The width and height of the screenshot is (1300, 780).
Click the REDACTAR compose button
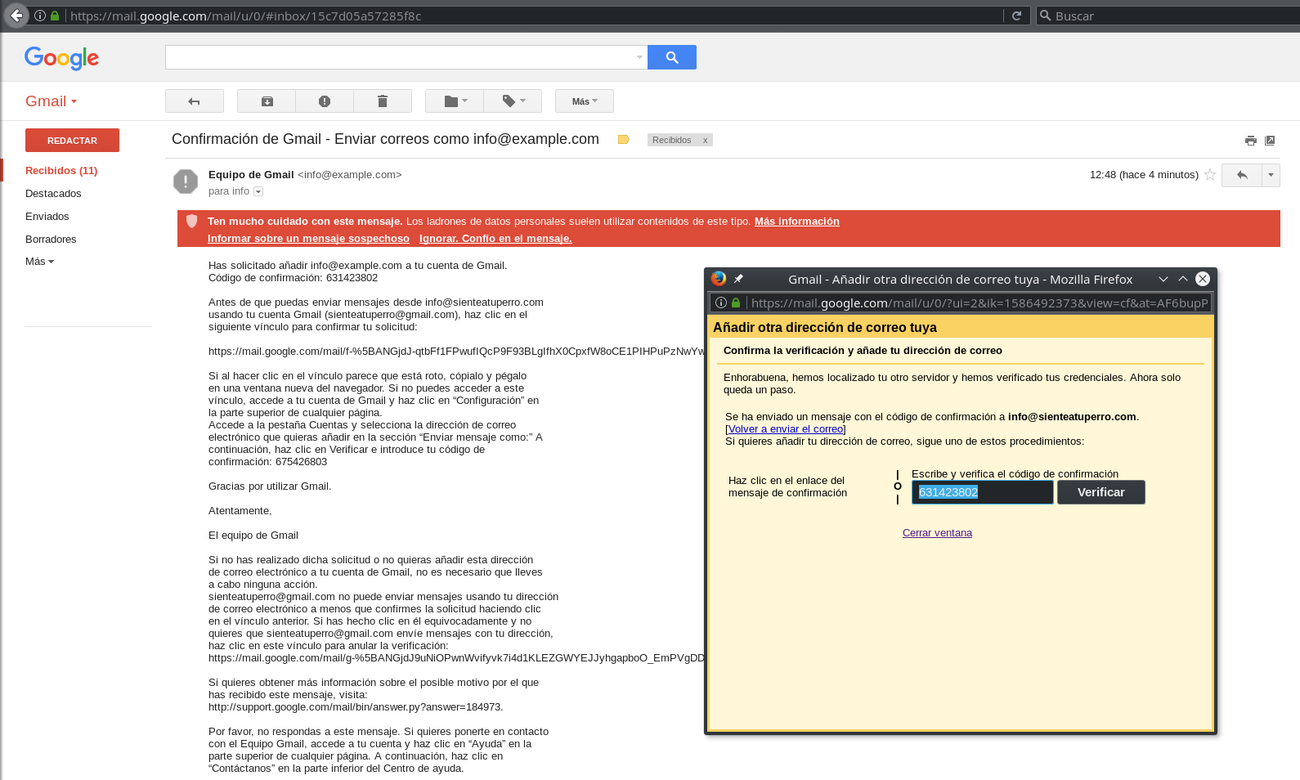72,141
